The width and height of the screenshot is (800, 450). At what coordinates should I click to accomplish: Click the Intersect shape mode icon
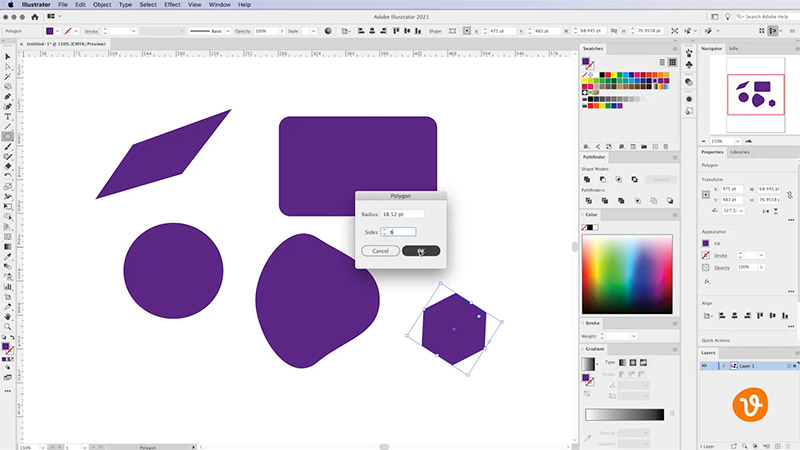pyautogui.click(x=618, y=180)
